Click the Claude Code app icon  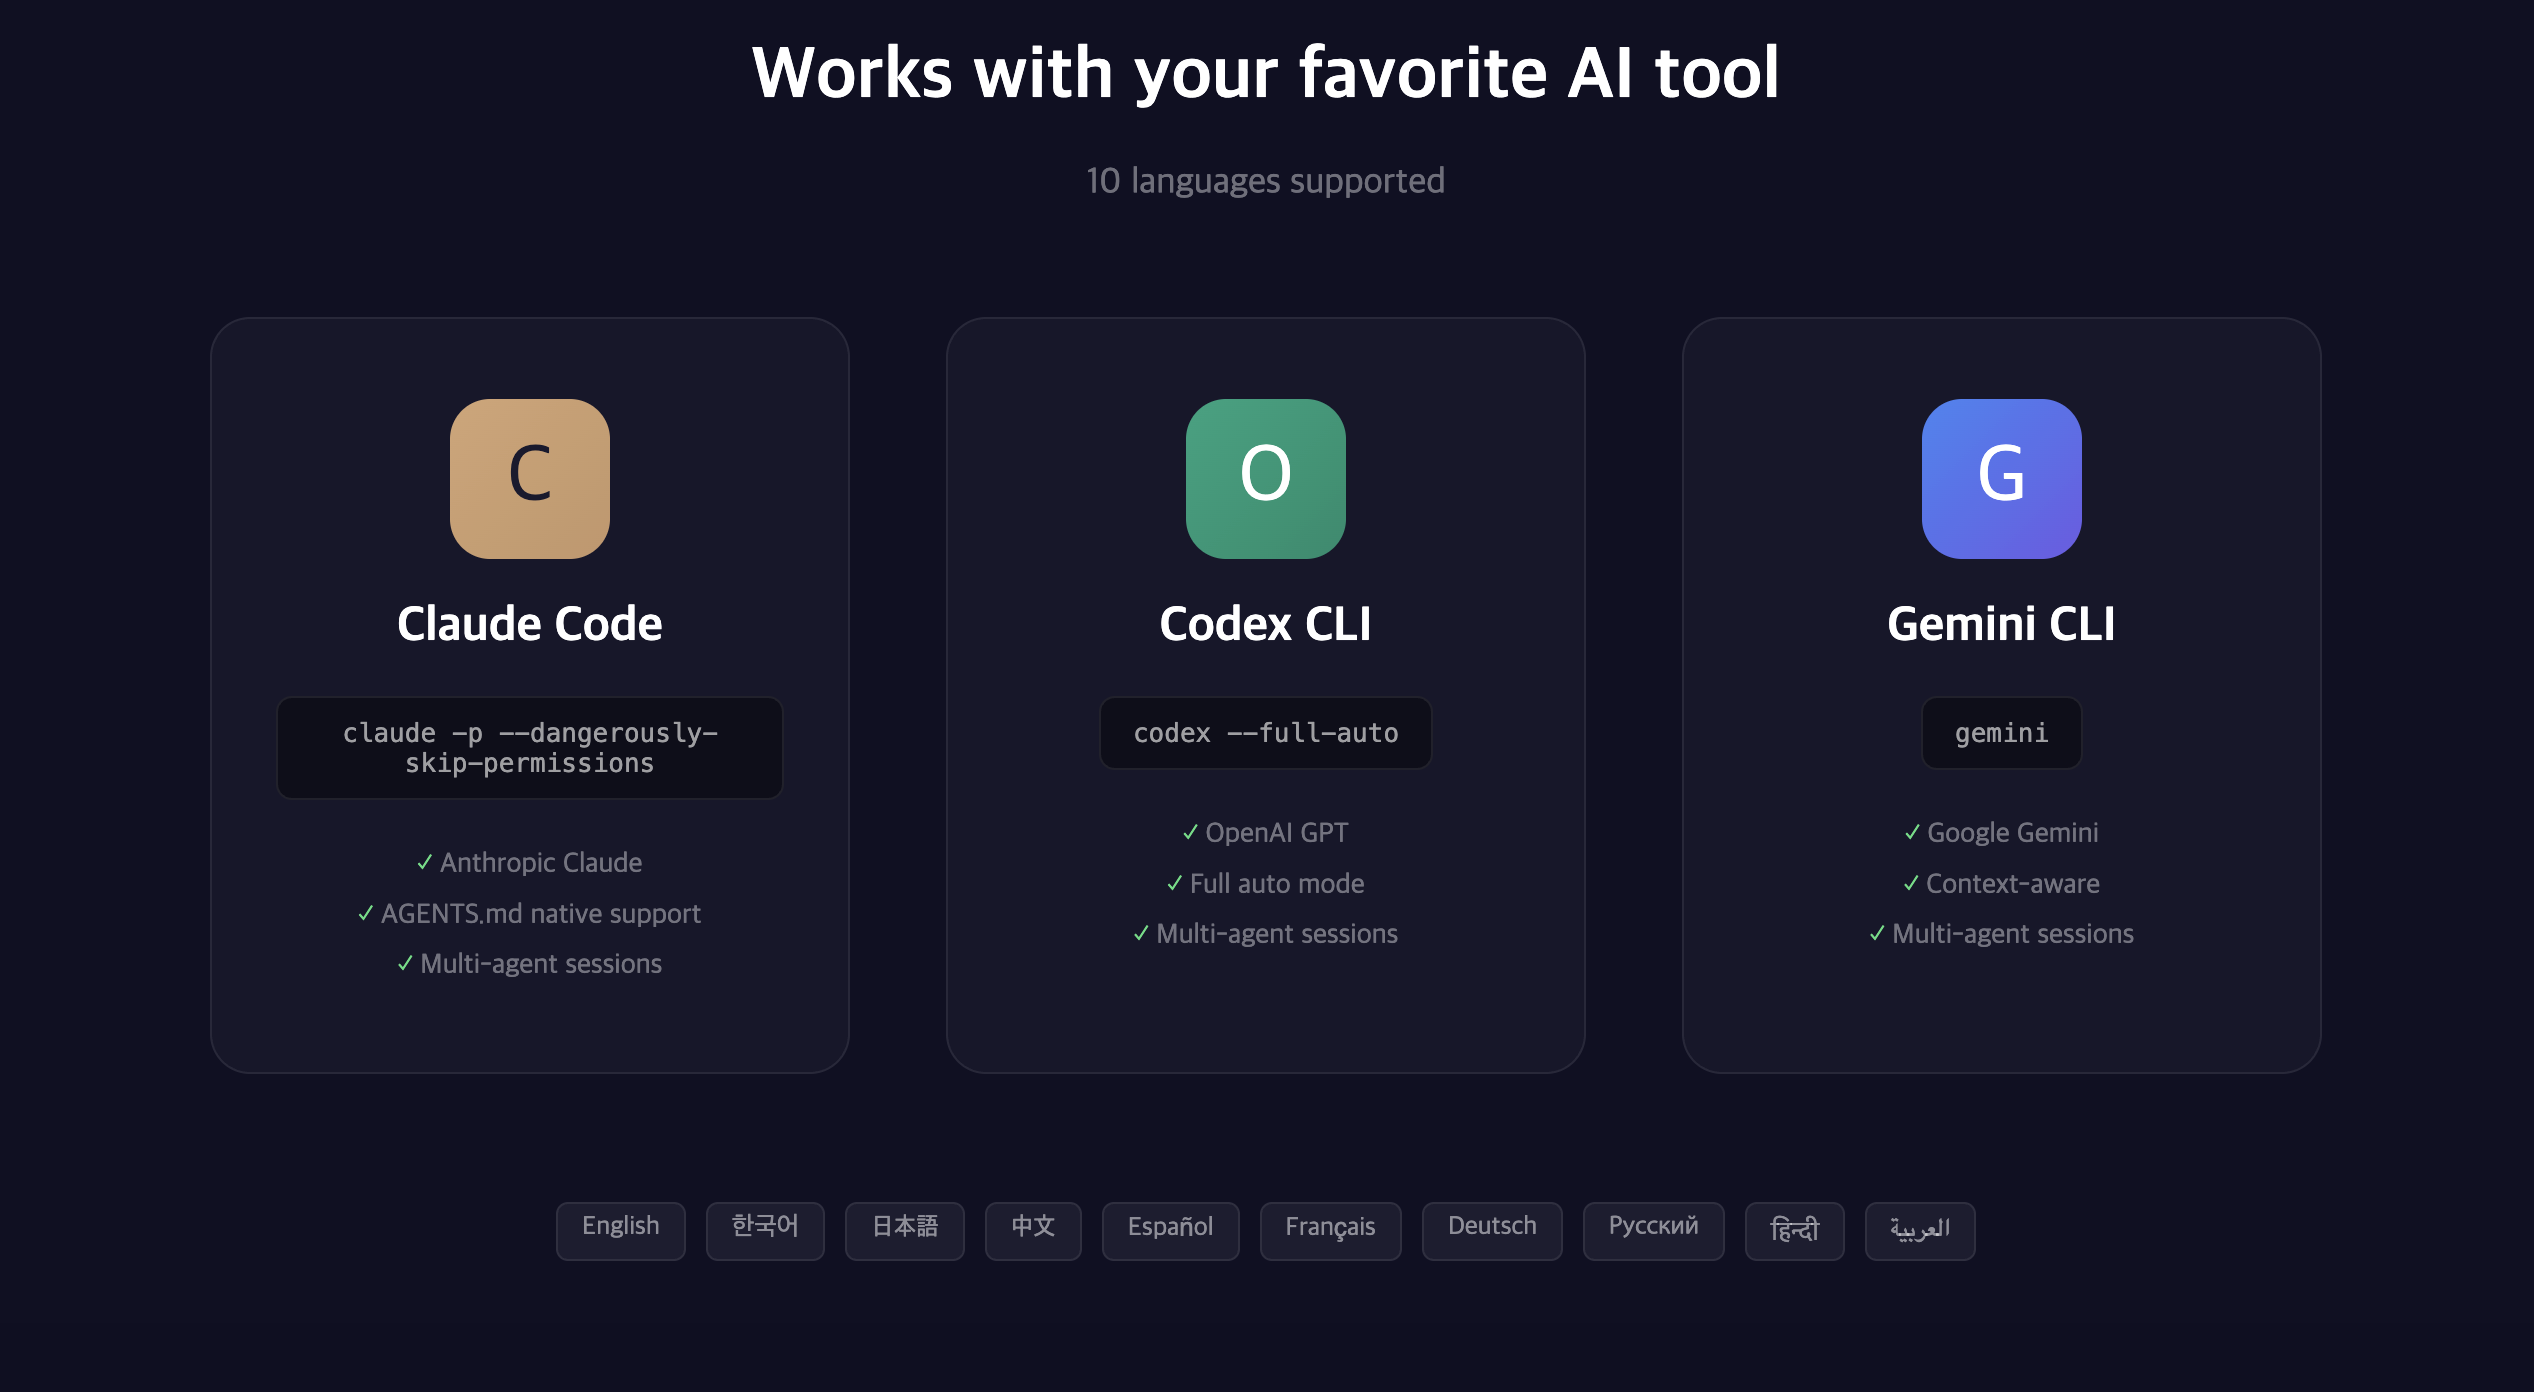[x=530, y=479]
